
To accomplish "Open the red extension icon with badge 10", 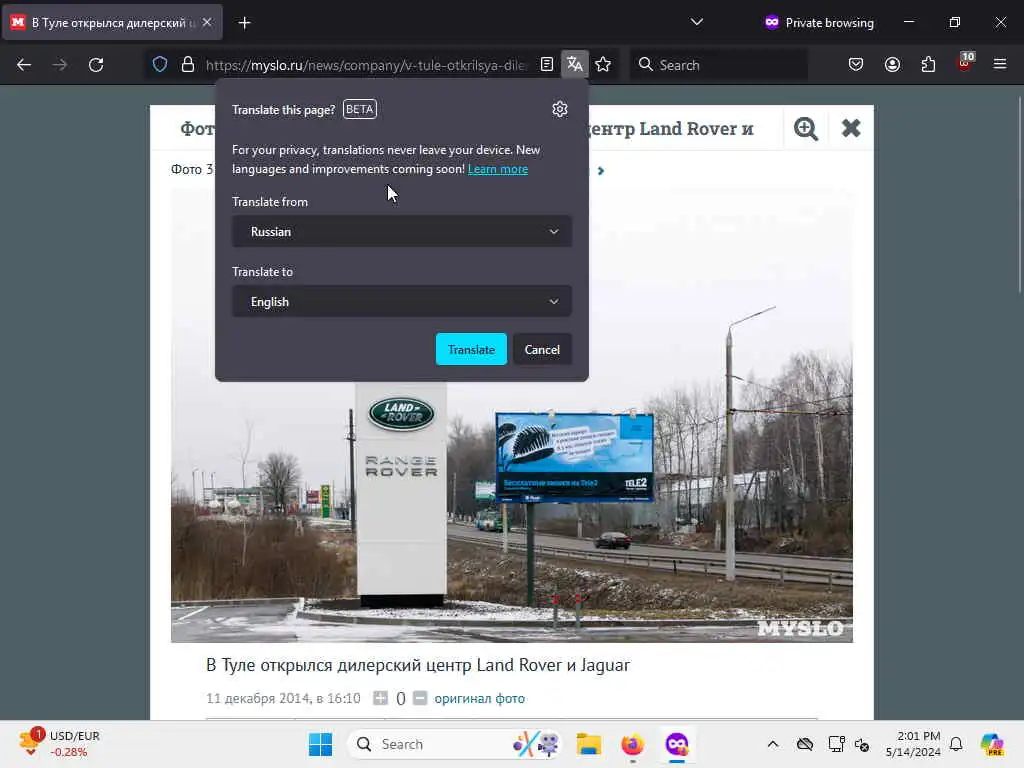I will pyautogui.click(x=965, y=62).
